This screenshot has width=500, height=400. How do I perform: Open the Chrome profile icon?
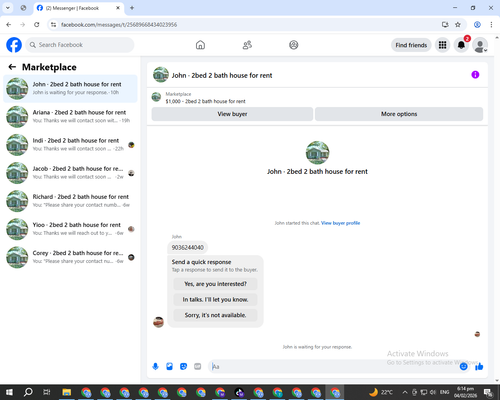point(477,25)
